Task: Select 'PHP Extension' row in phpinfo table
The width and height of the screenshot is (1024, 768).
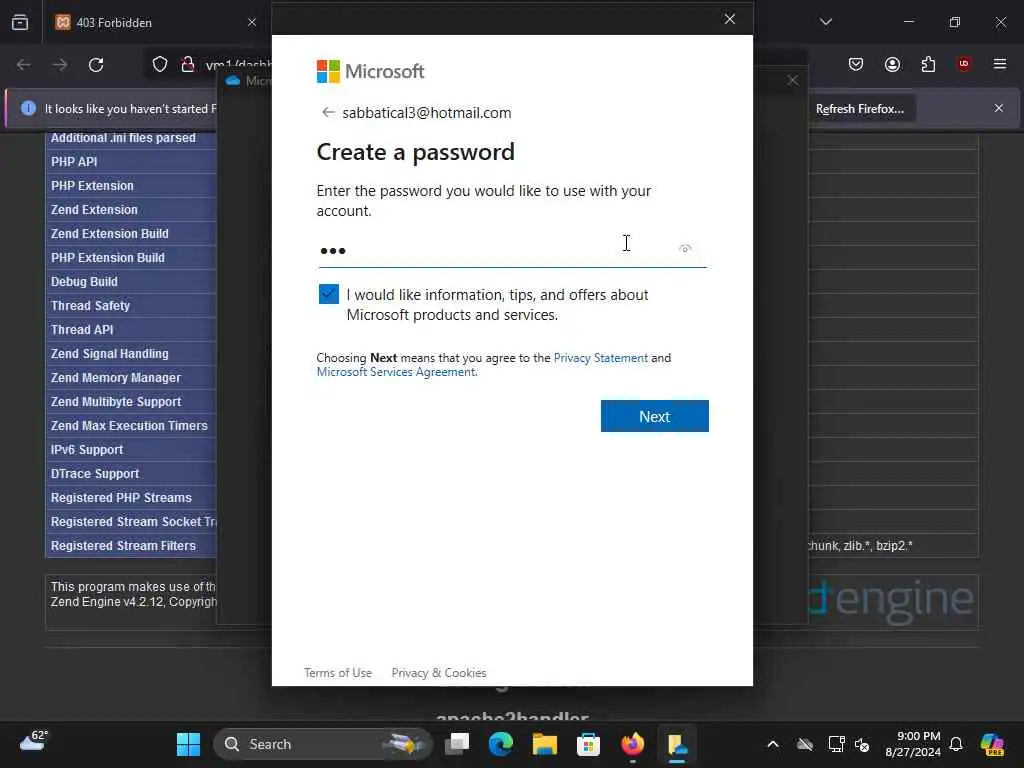Action: 92,185
